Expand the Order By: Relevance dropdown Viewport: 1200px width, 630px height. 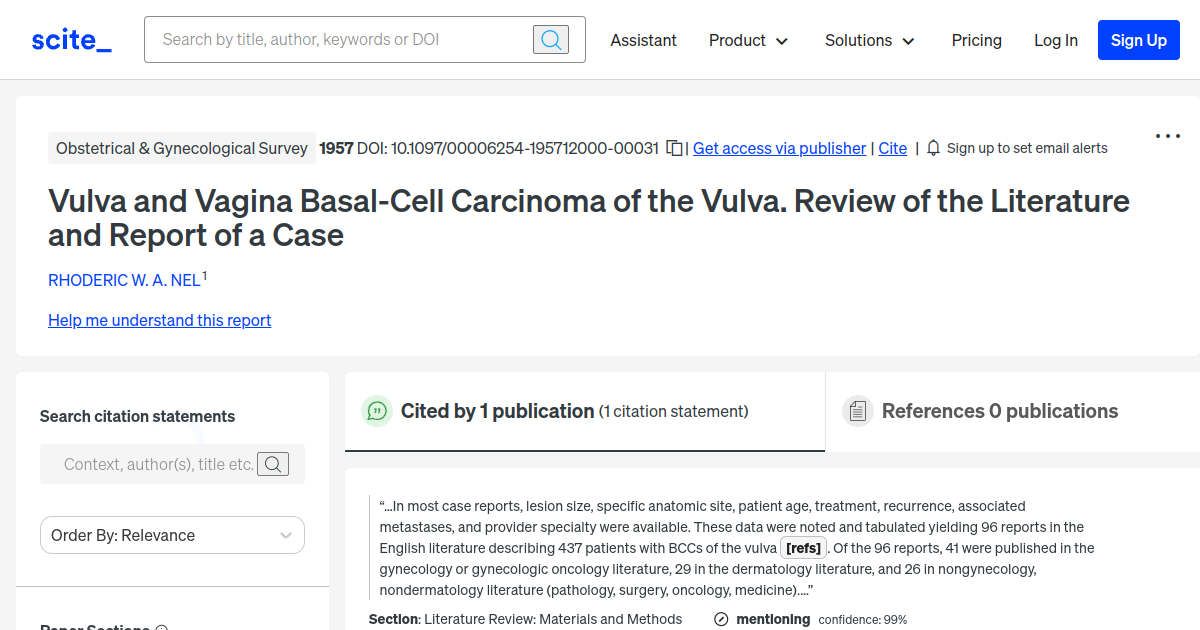[x=171, y=535]
